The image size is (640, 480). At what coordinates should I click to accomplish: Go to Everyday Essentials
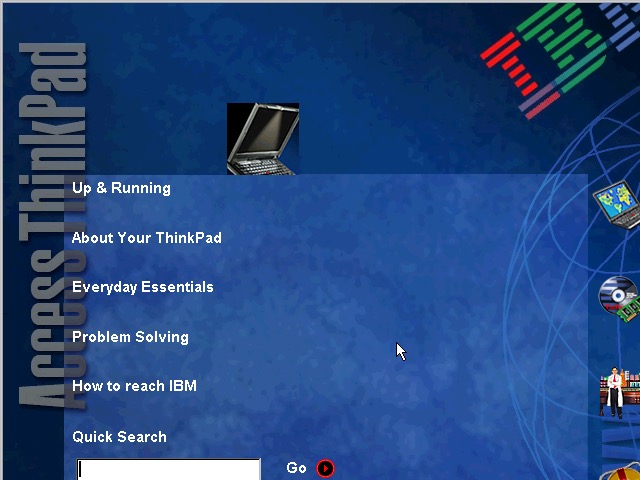click(x=142, y=287)
